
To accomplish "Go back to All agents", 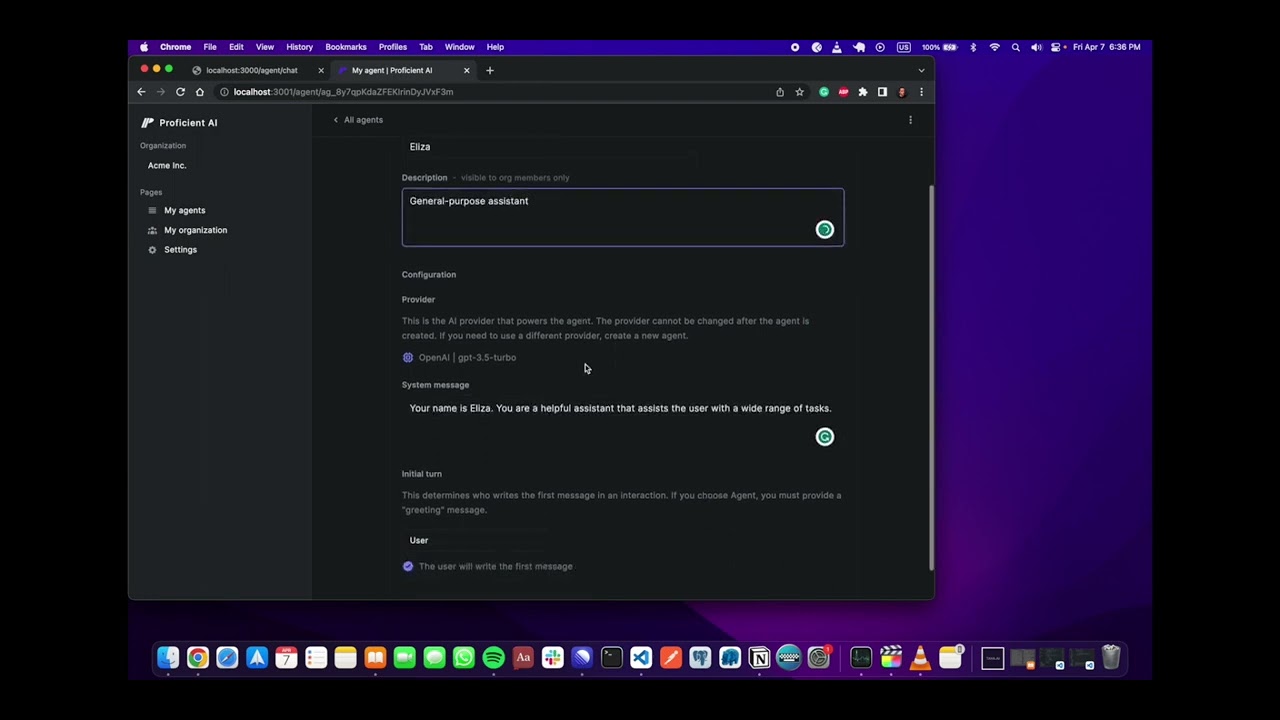I will 358,120.
